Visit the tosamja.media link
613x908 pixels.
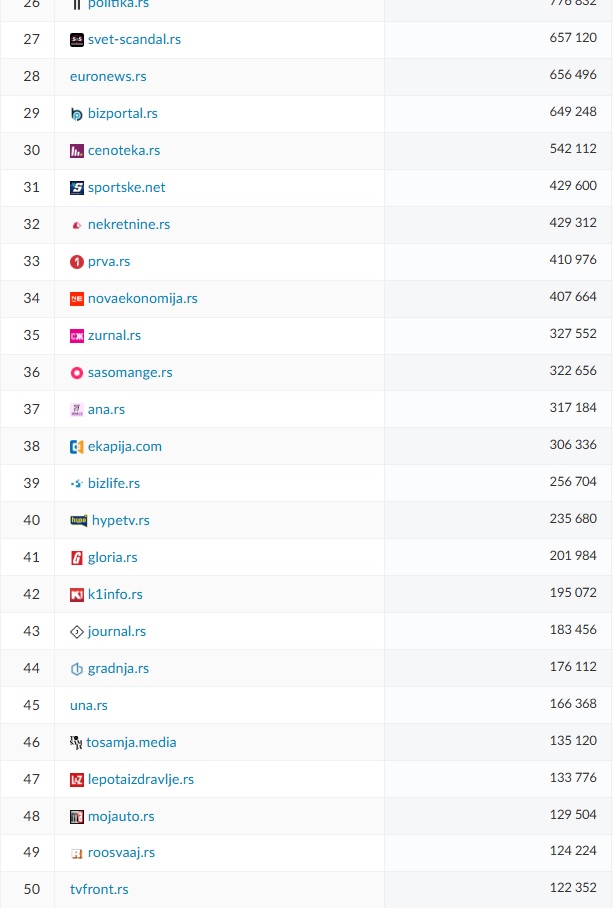point(131,743)
